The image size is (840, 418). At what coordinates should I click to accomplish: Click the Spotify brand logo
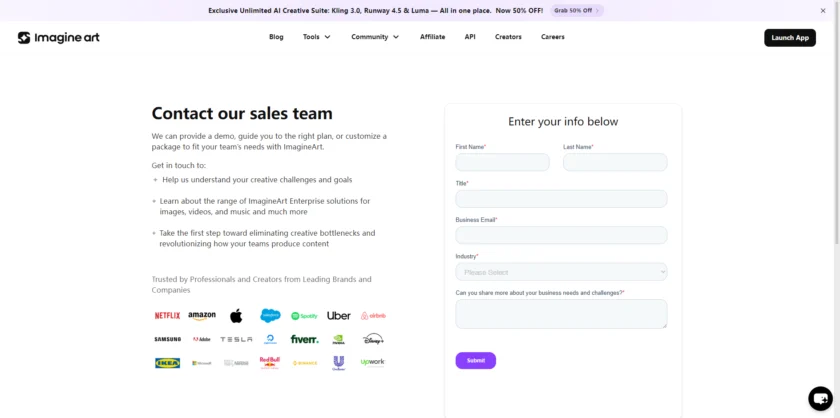(x=304, y=316)
